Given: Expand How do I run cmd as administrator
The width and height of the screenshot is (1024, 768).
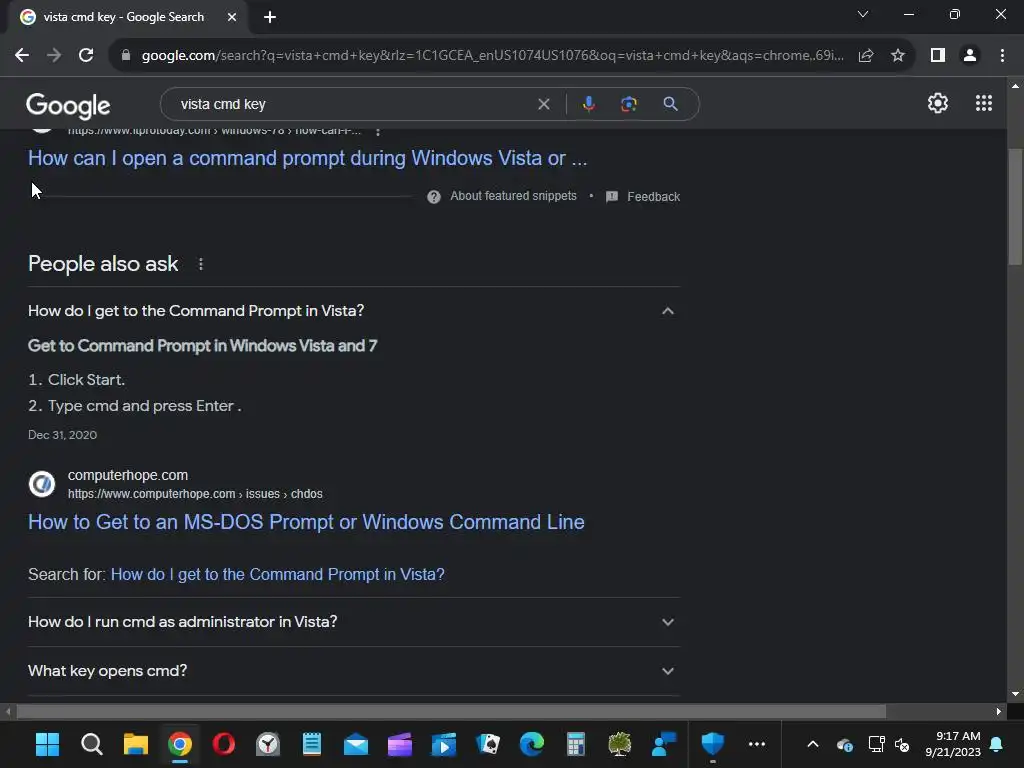Looking at the screenshot, I should 354,622.
